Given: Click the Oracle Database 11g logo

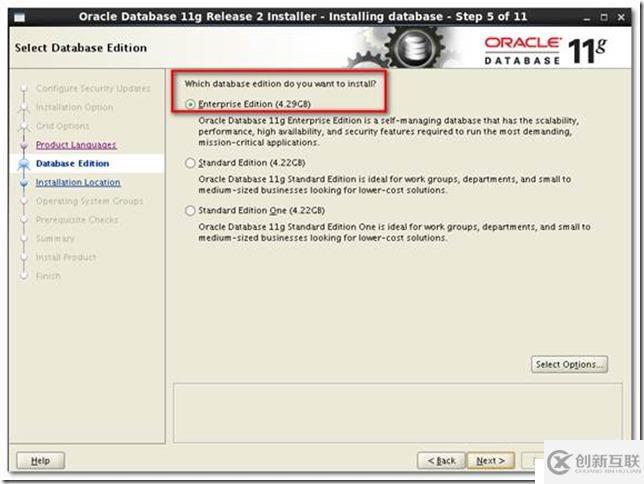Looking at the screenshot, I should click(545, 51).
